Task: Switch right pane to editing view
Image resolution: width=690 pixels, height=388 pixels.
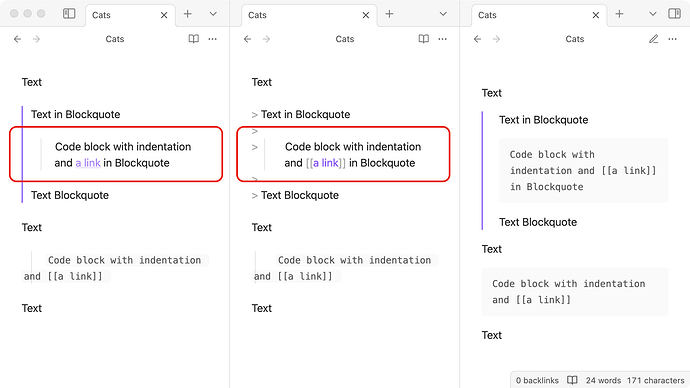Action: (x=653, y=39)
